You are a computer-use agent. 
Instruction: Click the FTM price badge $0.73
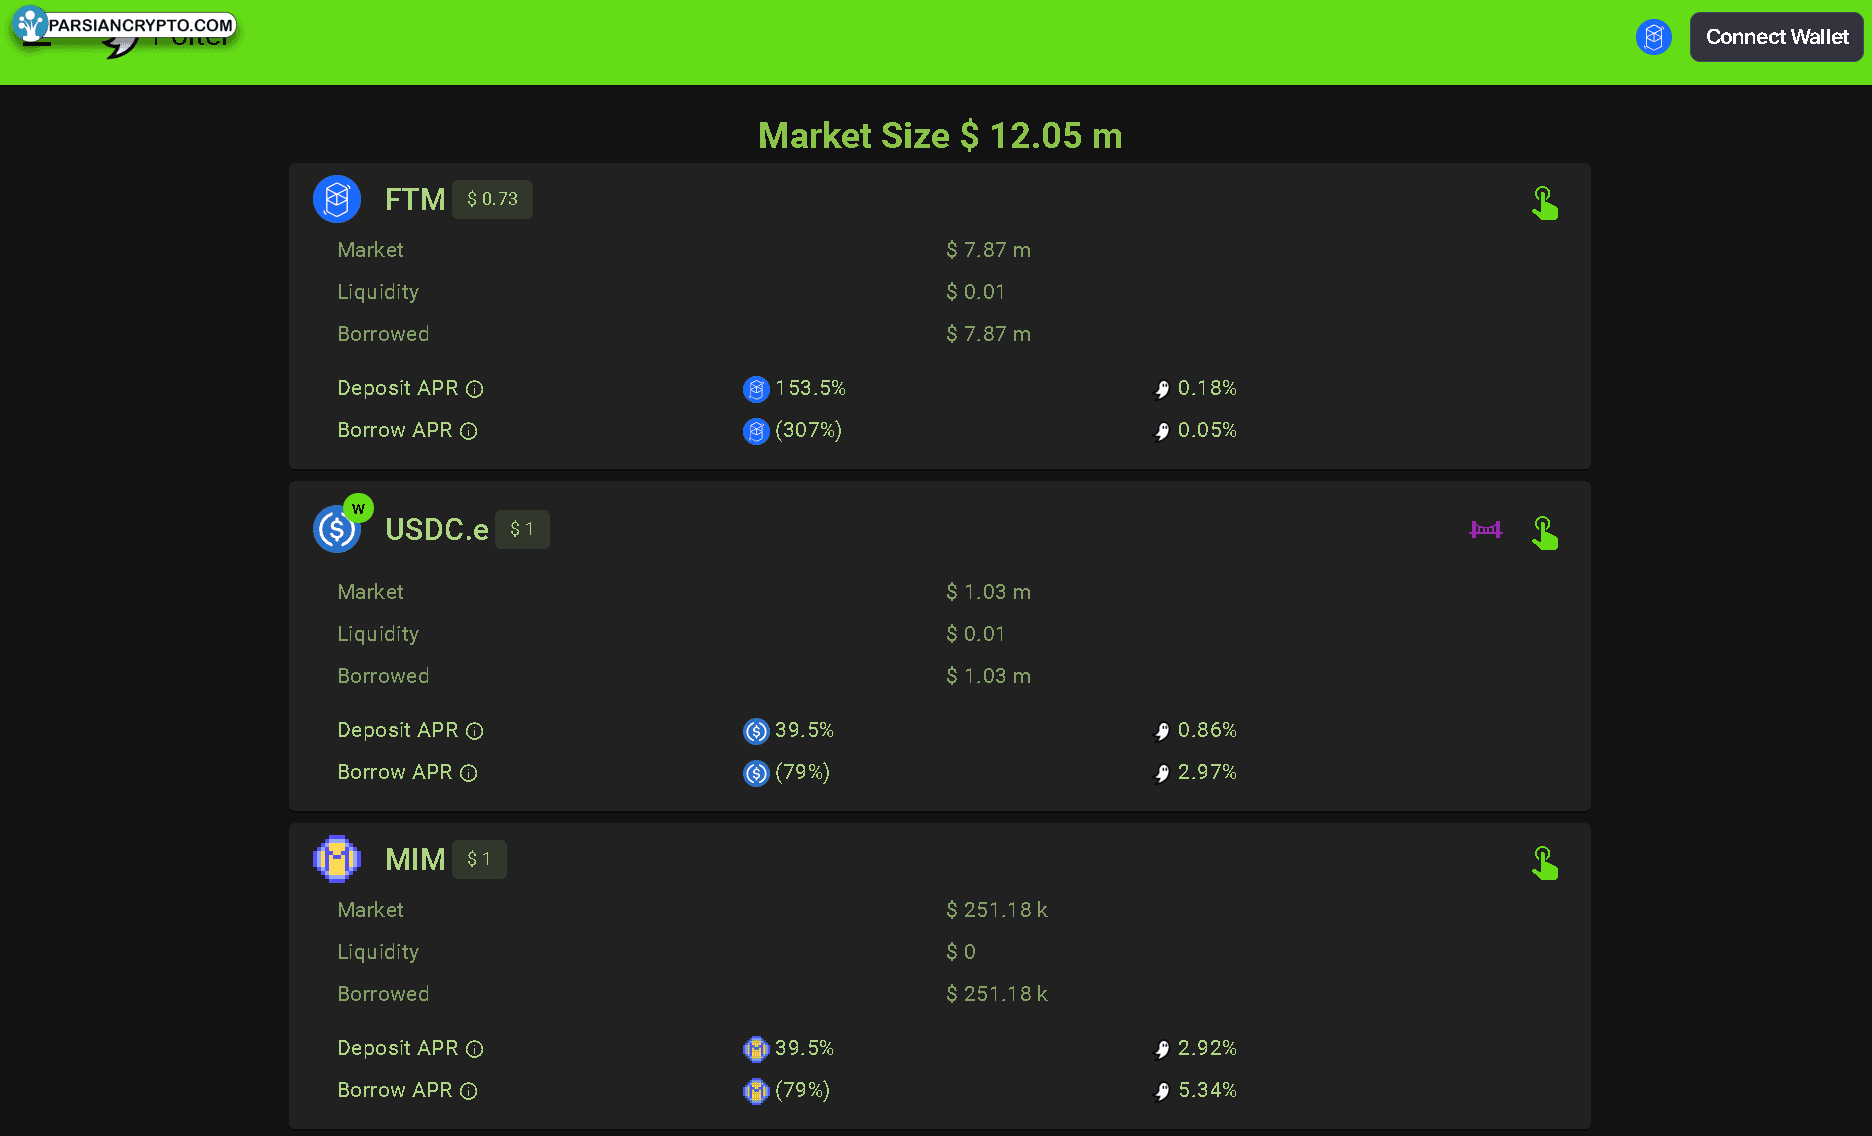(492, 199)
